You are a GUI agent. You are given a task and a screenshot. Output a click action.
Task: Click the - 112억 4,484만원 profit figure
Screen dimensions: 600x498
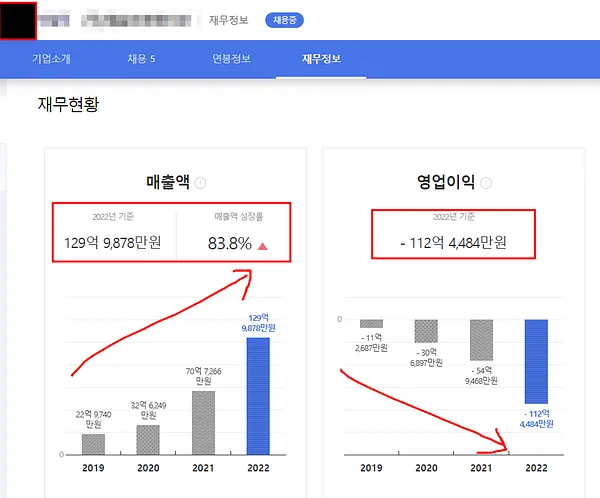point(453,243)
